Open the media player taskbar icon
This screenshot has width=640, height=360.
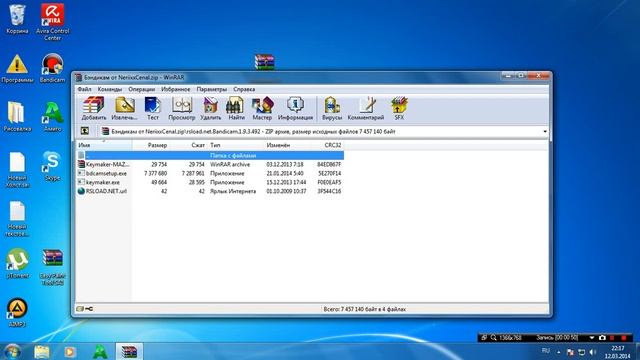pos(70,351)
